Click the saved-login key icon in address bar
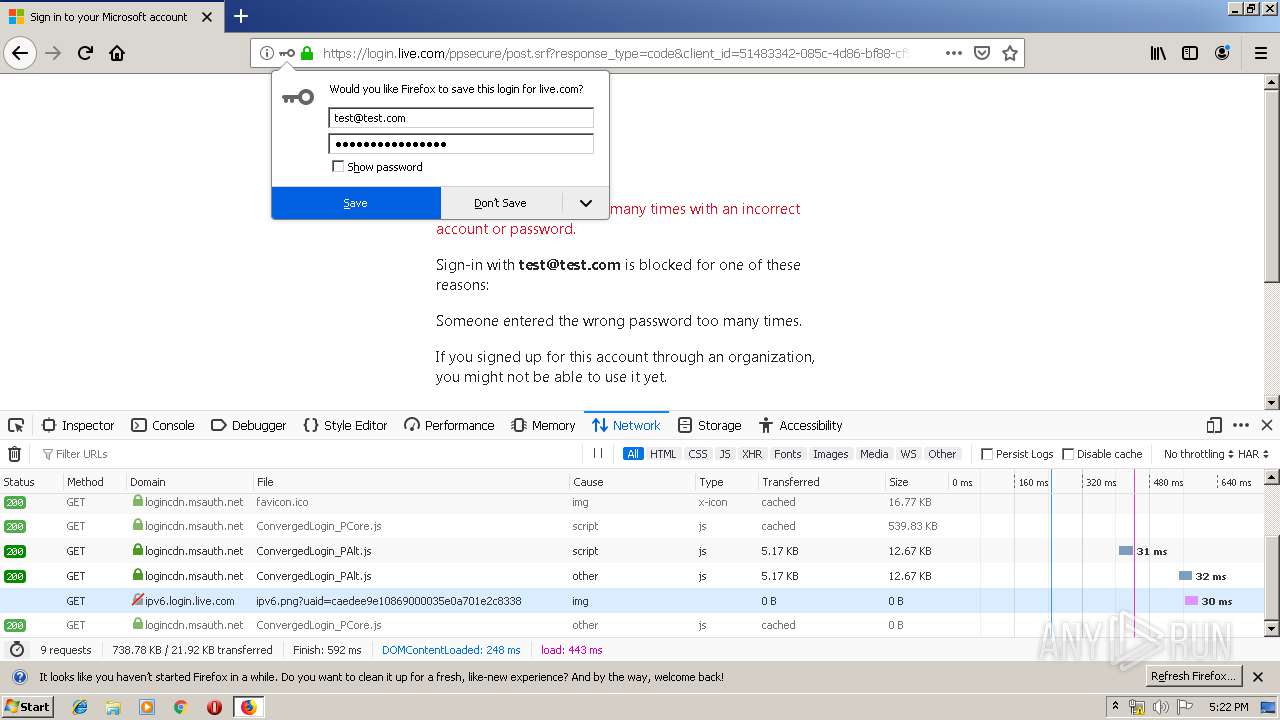 tap(287, 53)
